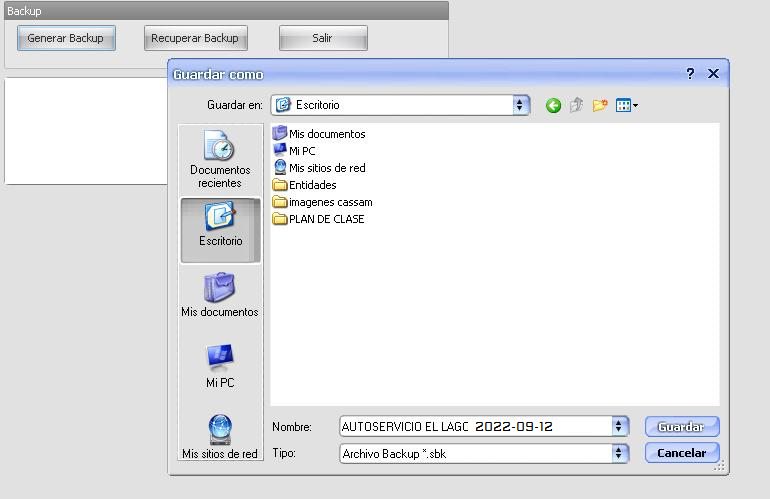This screenshot has height=499, width=770.
Task: Click the Generar Backup button
Action: pyautogui.click(x=66, y=38)
